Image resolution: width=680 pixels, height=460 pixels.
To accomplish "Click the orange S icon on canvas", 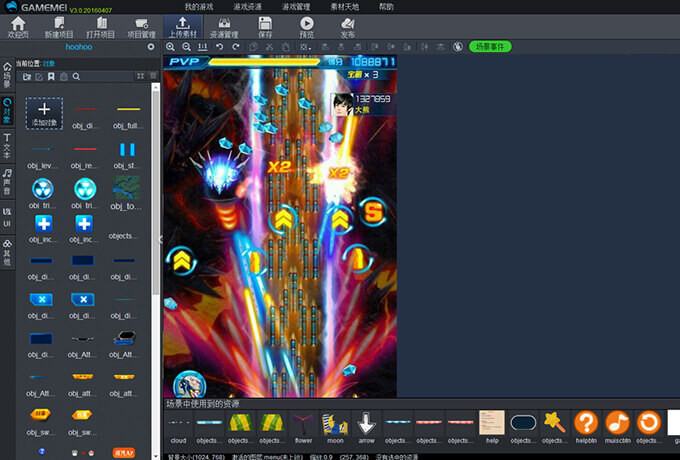I will click(373, 212).
